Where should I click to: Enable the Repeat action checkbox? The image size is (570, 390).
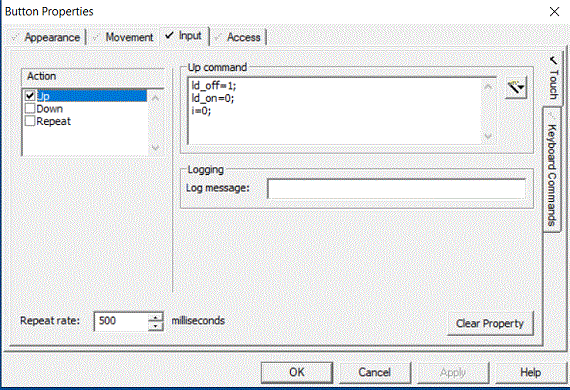coord(30,121)
